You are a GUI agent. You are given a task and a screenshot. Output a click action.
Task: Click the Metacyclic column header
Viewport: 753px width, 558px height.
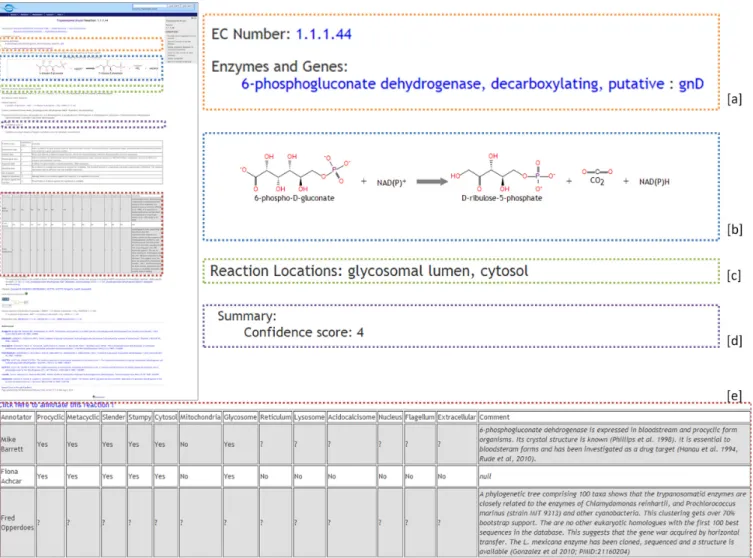(x=83, y=417)
